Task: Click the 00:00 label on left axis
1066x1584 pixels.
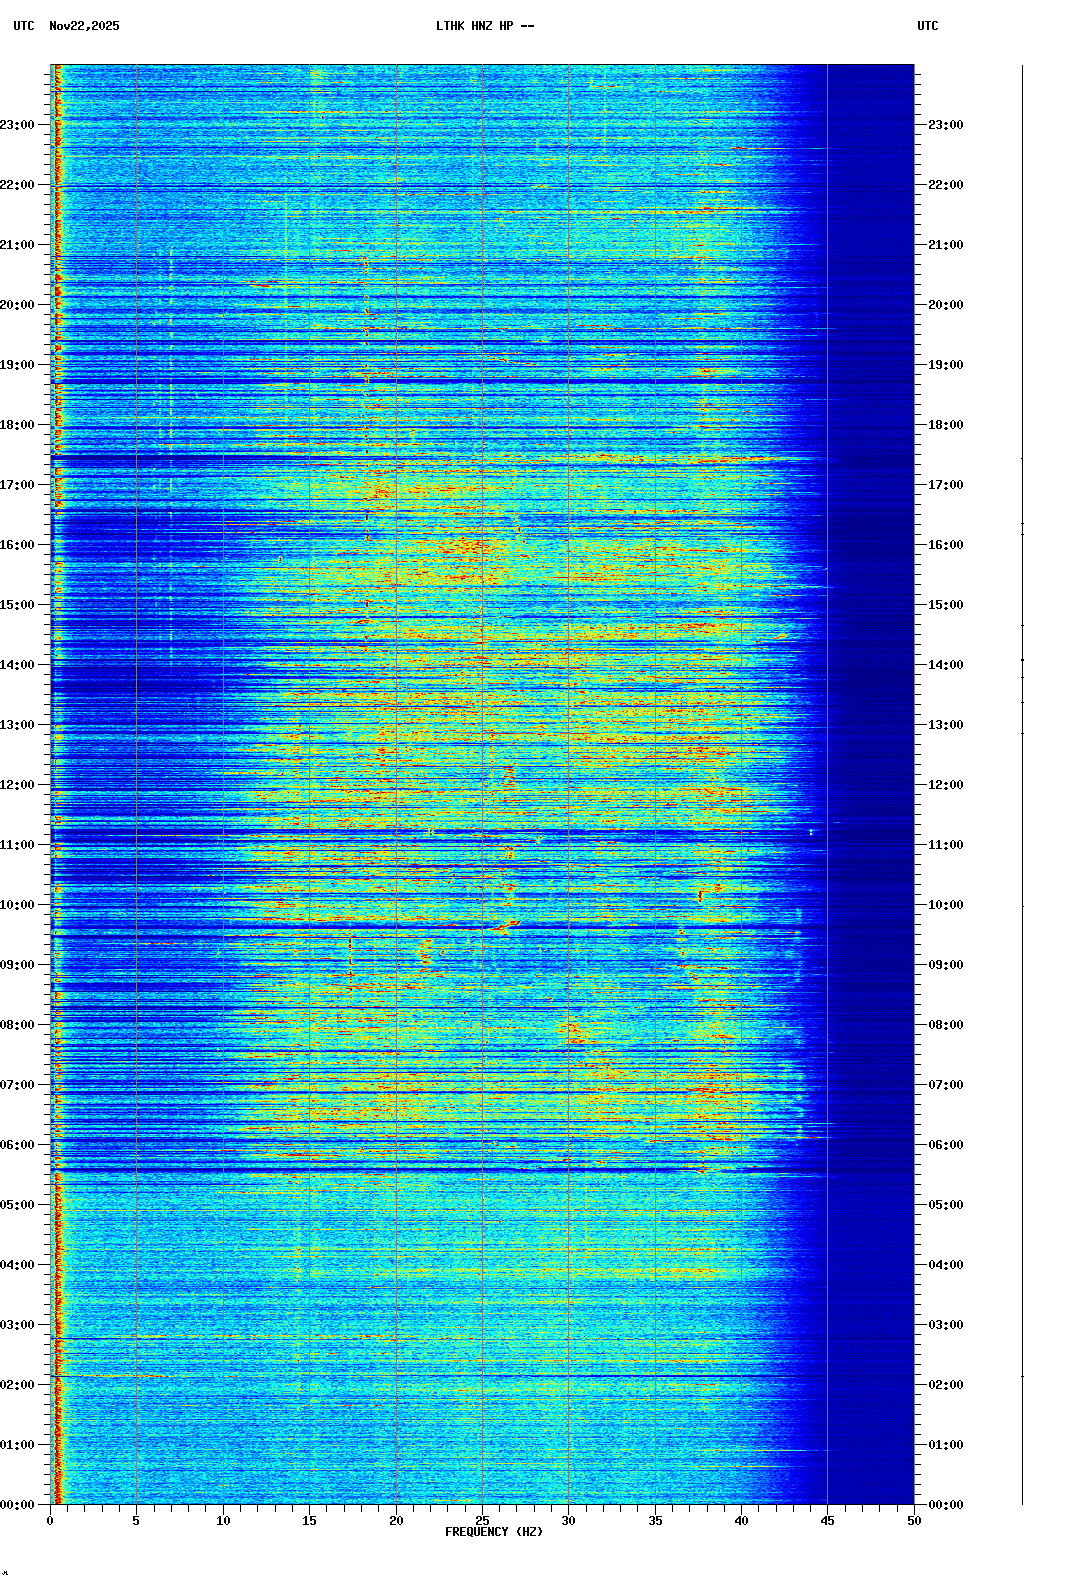Action: (x=17, y=1505)
